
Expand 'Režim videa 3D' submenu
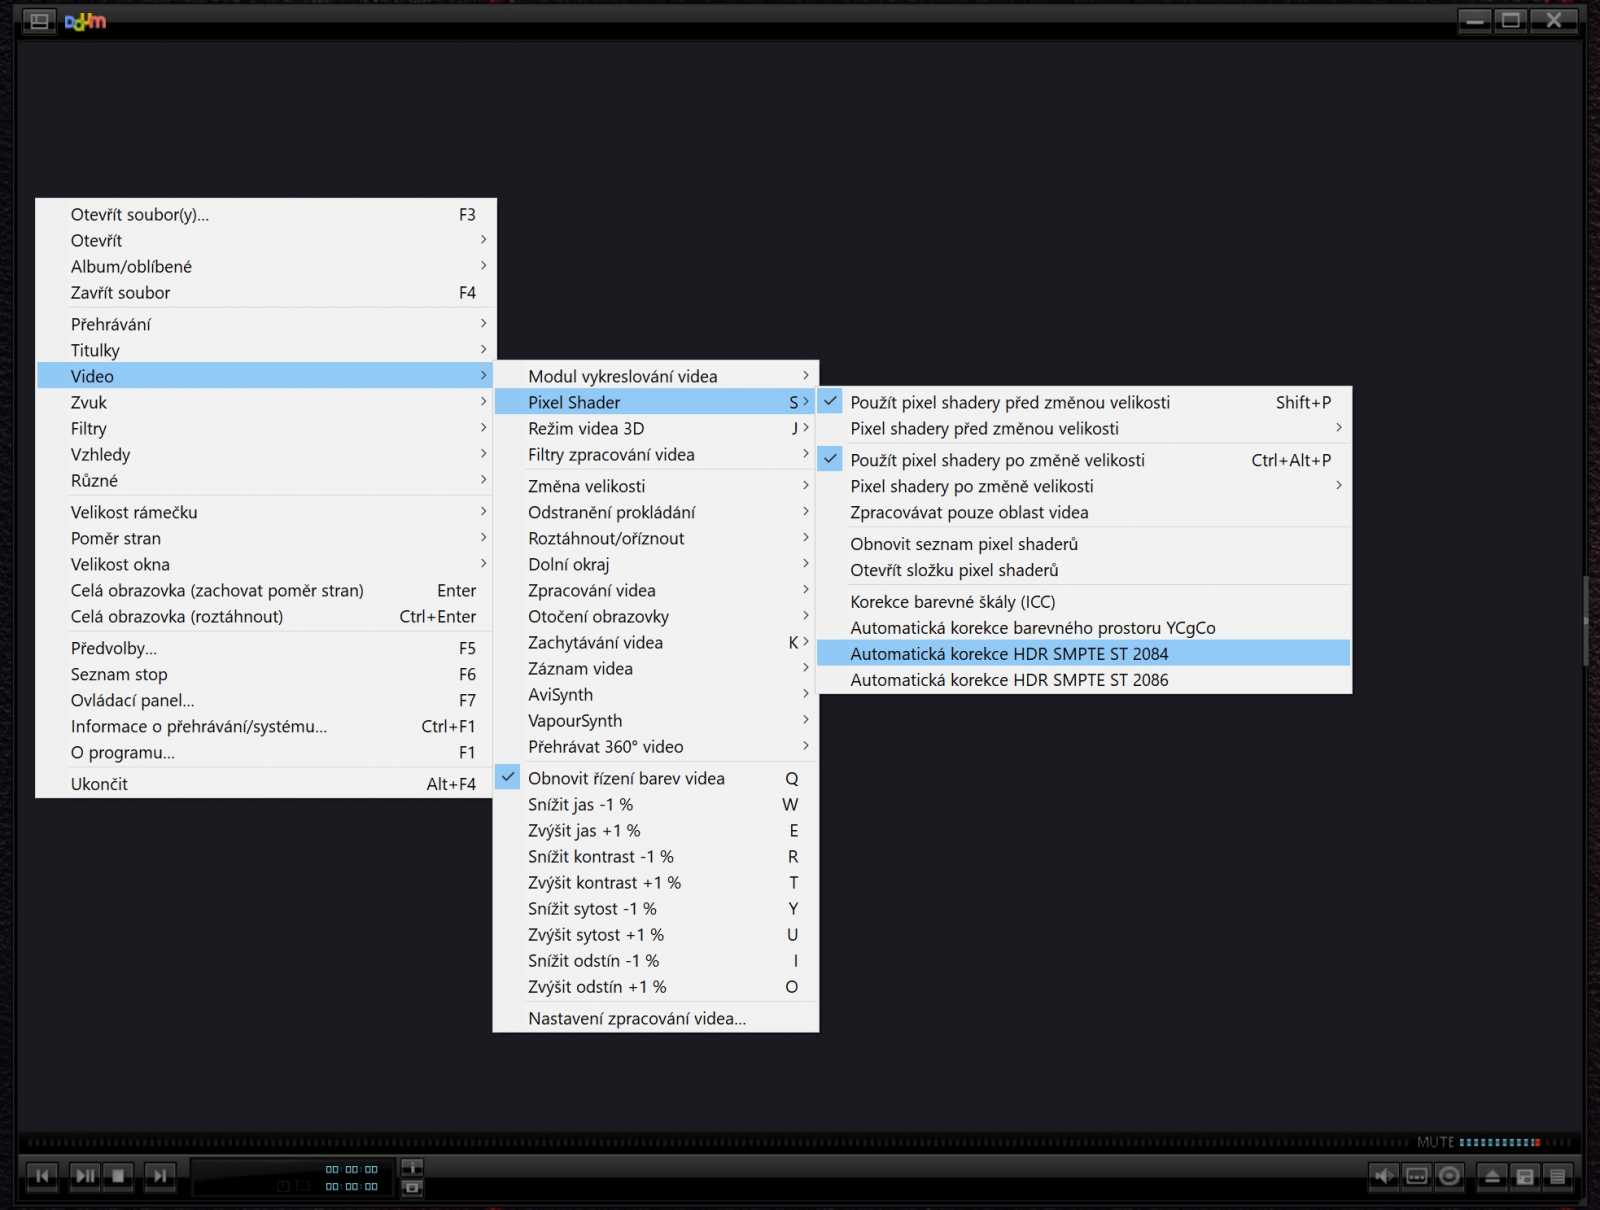[656, 428]
